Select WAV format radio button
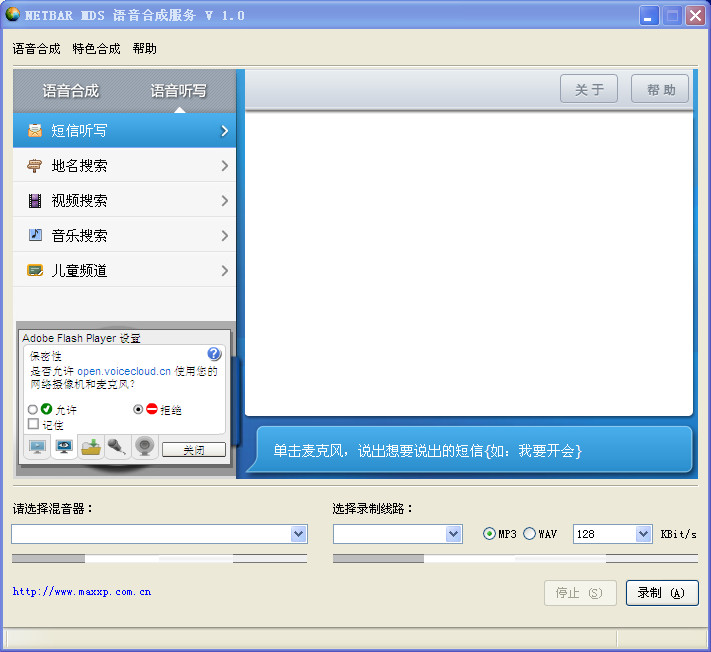711x652 pixels. [x=529, y=534]
